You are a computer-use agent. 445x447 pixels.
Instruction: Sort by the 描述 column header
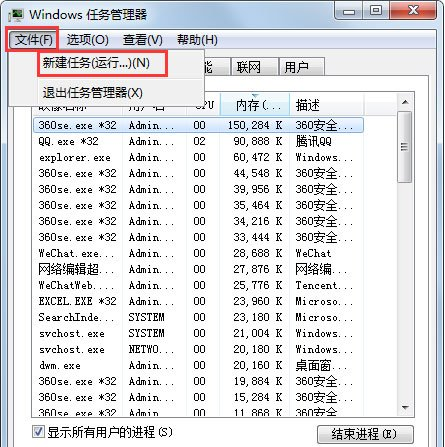click(327, 105)
